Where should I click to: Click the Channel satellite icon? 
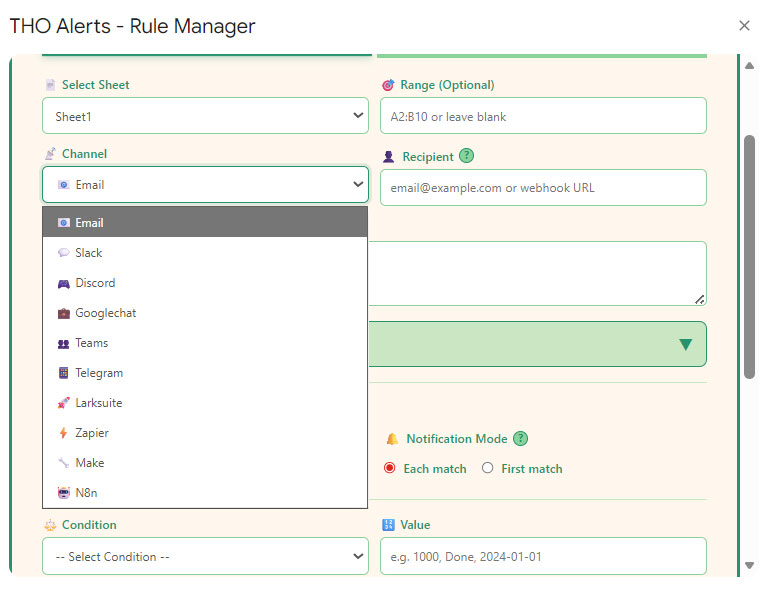click(50, 154)
